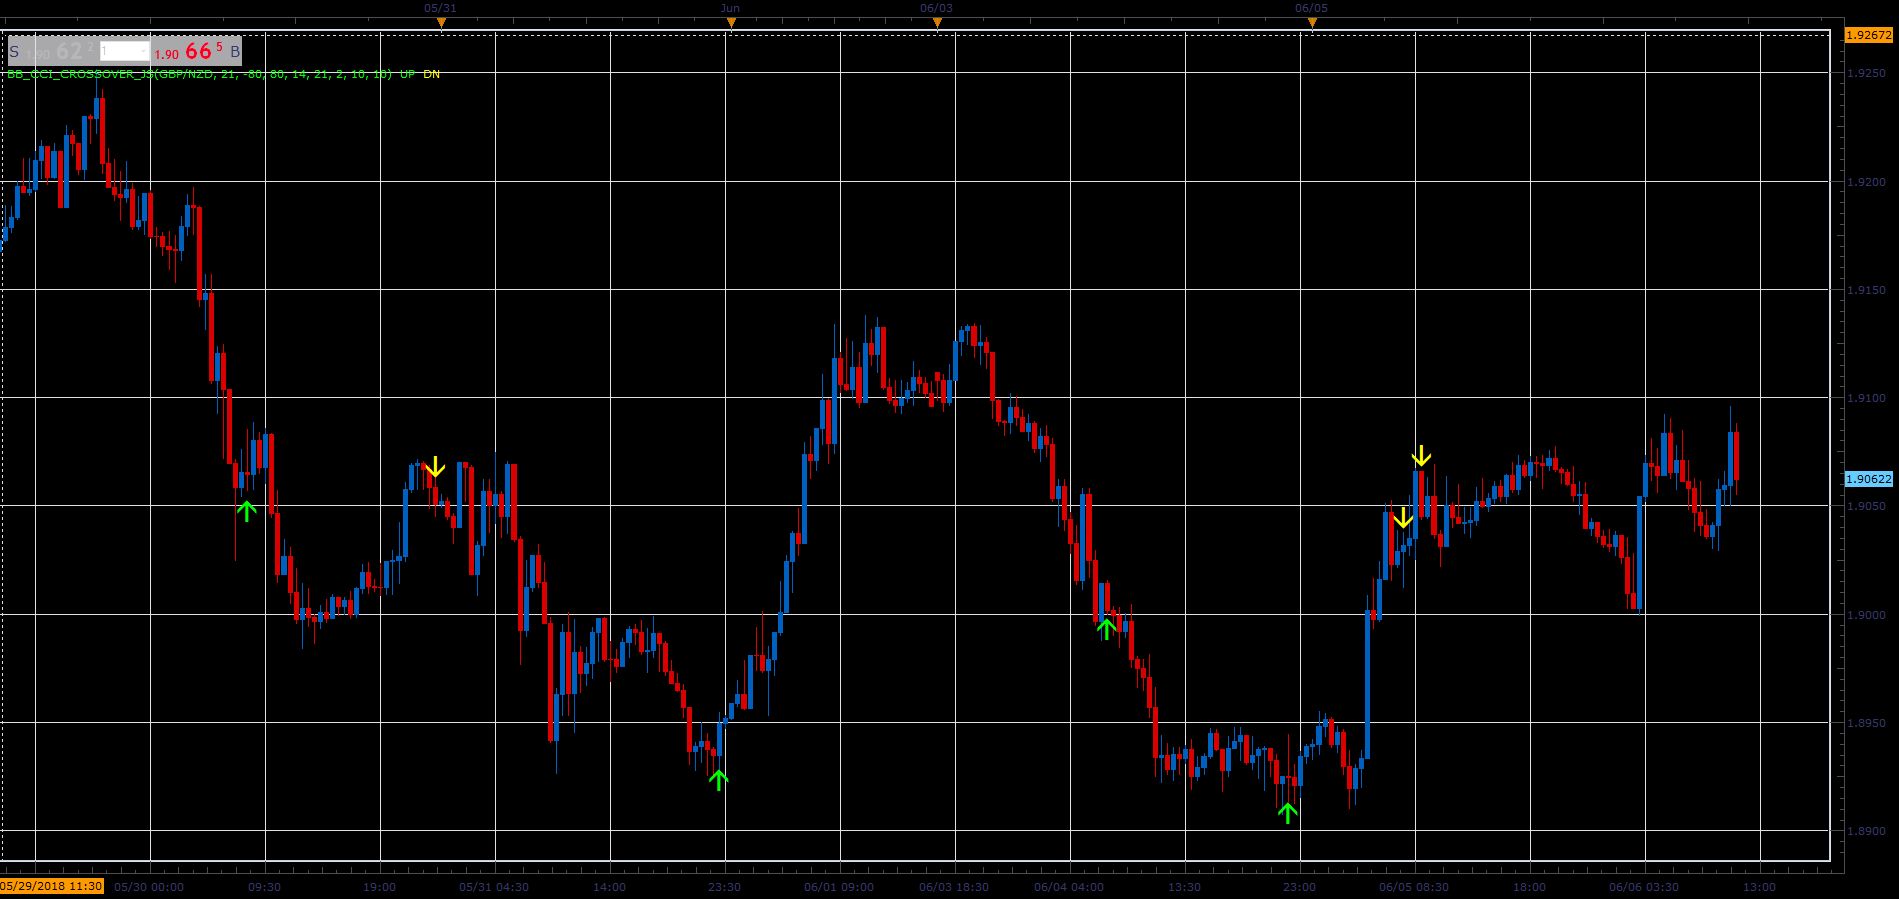
Task: Click the 1.9050 price axis label
Action: coord(1866,506)
